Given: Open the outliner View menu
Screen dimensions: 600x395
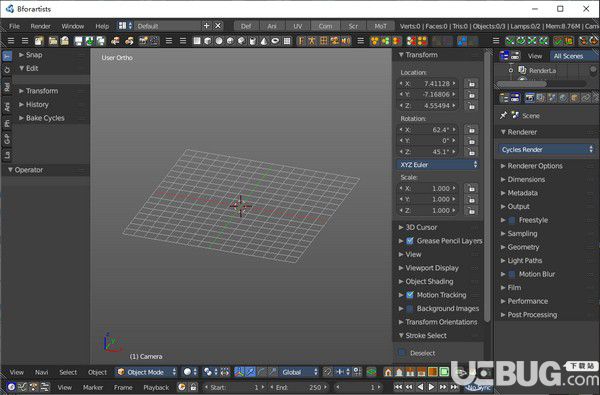Looking at the screenshot, I should click(535, 56).
